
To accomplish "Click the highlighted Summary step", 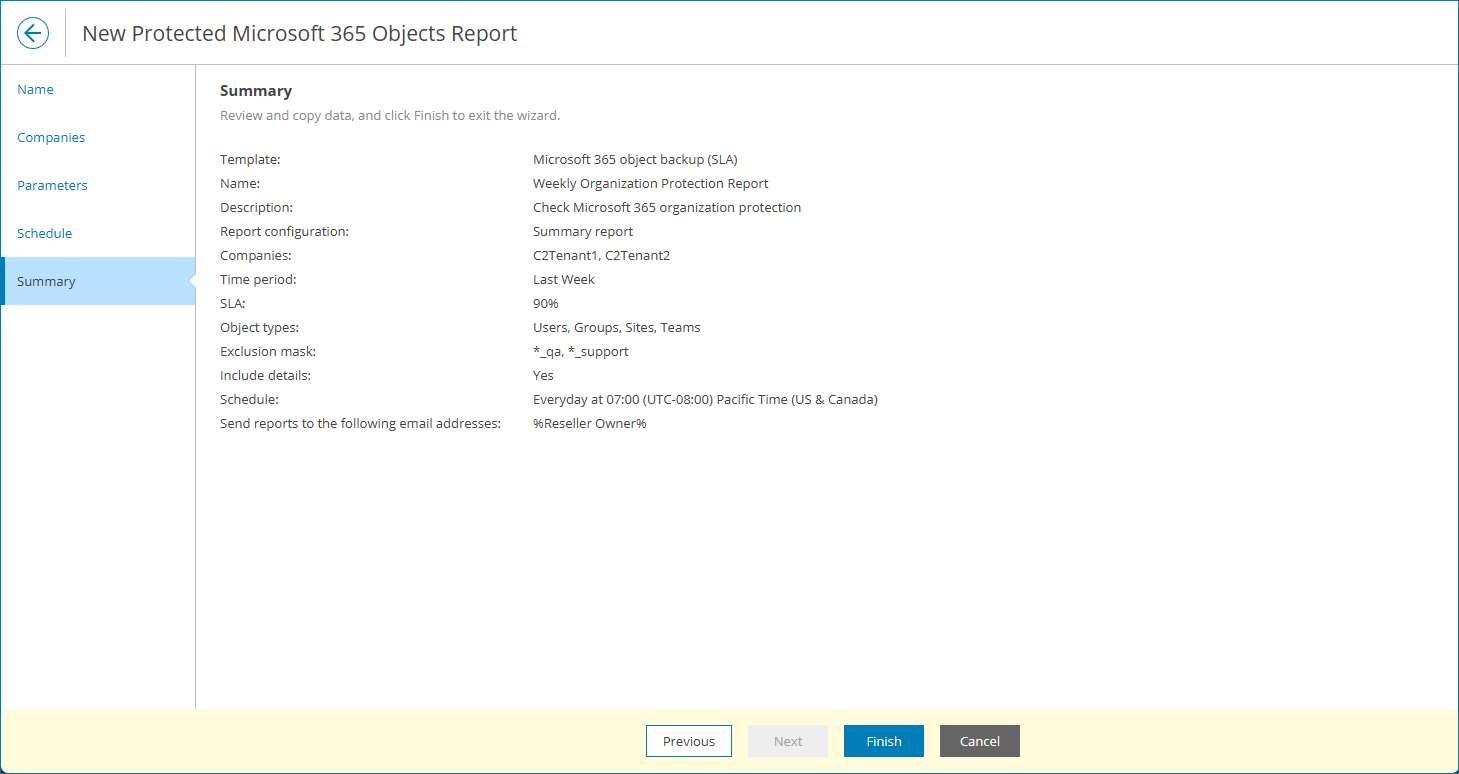I will tap(46, 281).
